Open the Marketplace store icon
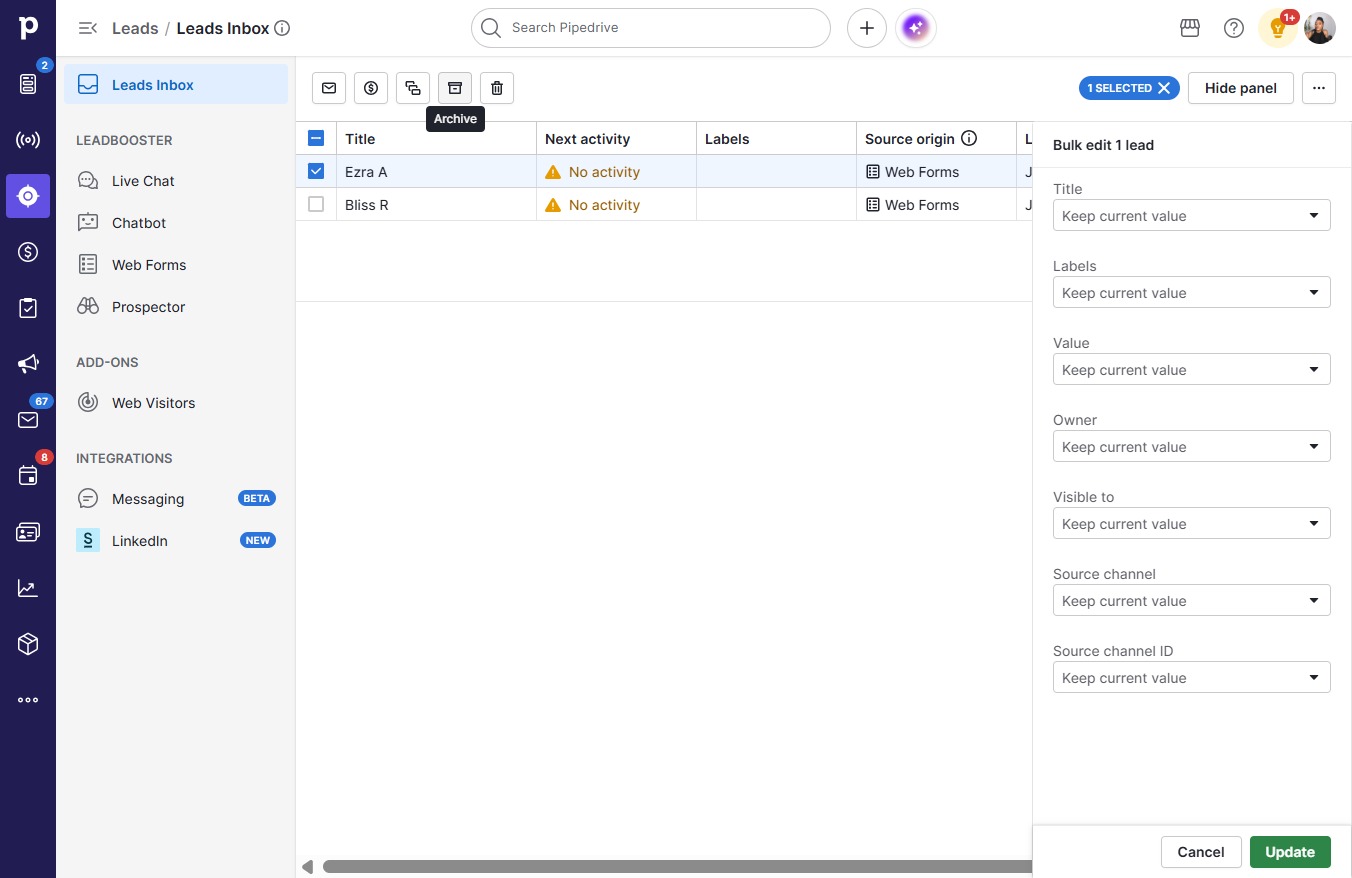Image resolution: width=1352 pixels, height=878 pixels. [x=1190, y=28]
